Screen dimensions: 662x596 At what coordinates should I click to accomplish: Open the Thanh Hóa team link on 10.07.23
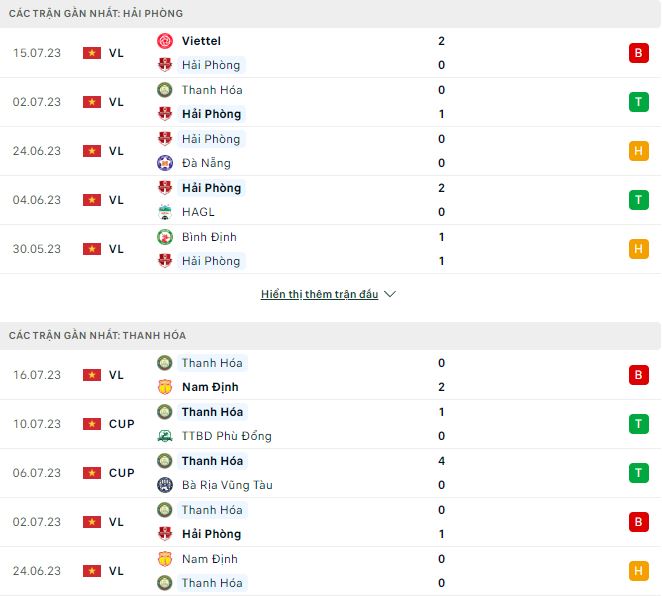tap(212, 412)
